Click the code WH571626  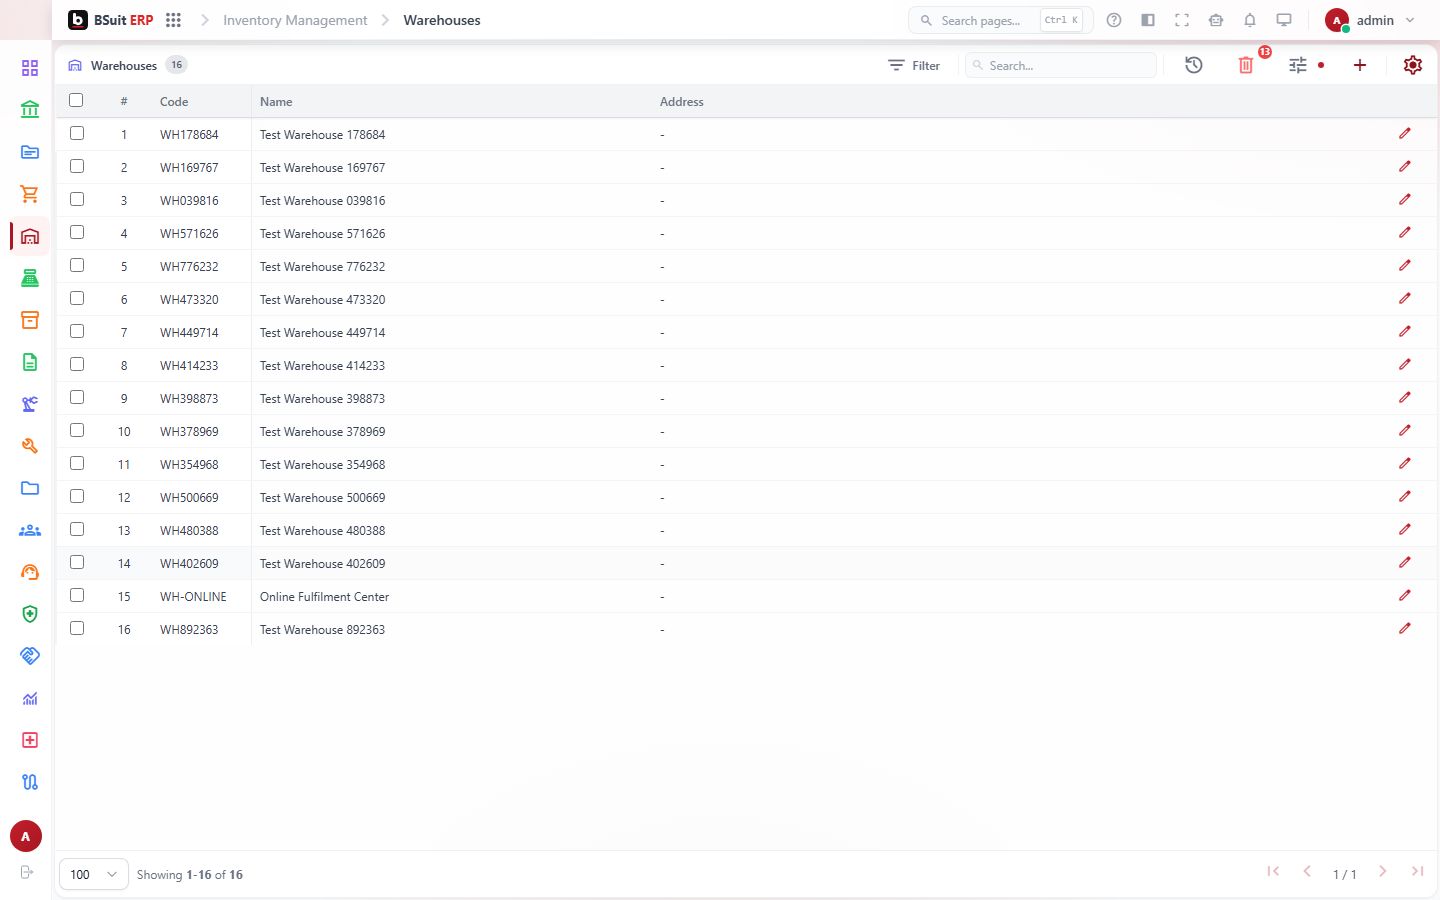189,234
